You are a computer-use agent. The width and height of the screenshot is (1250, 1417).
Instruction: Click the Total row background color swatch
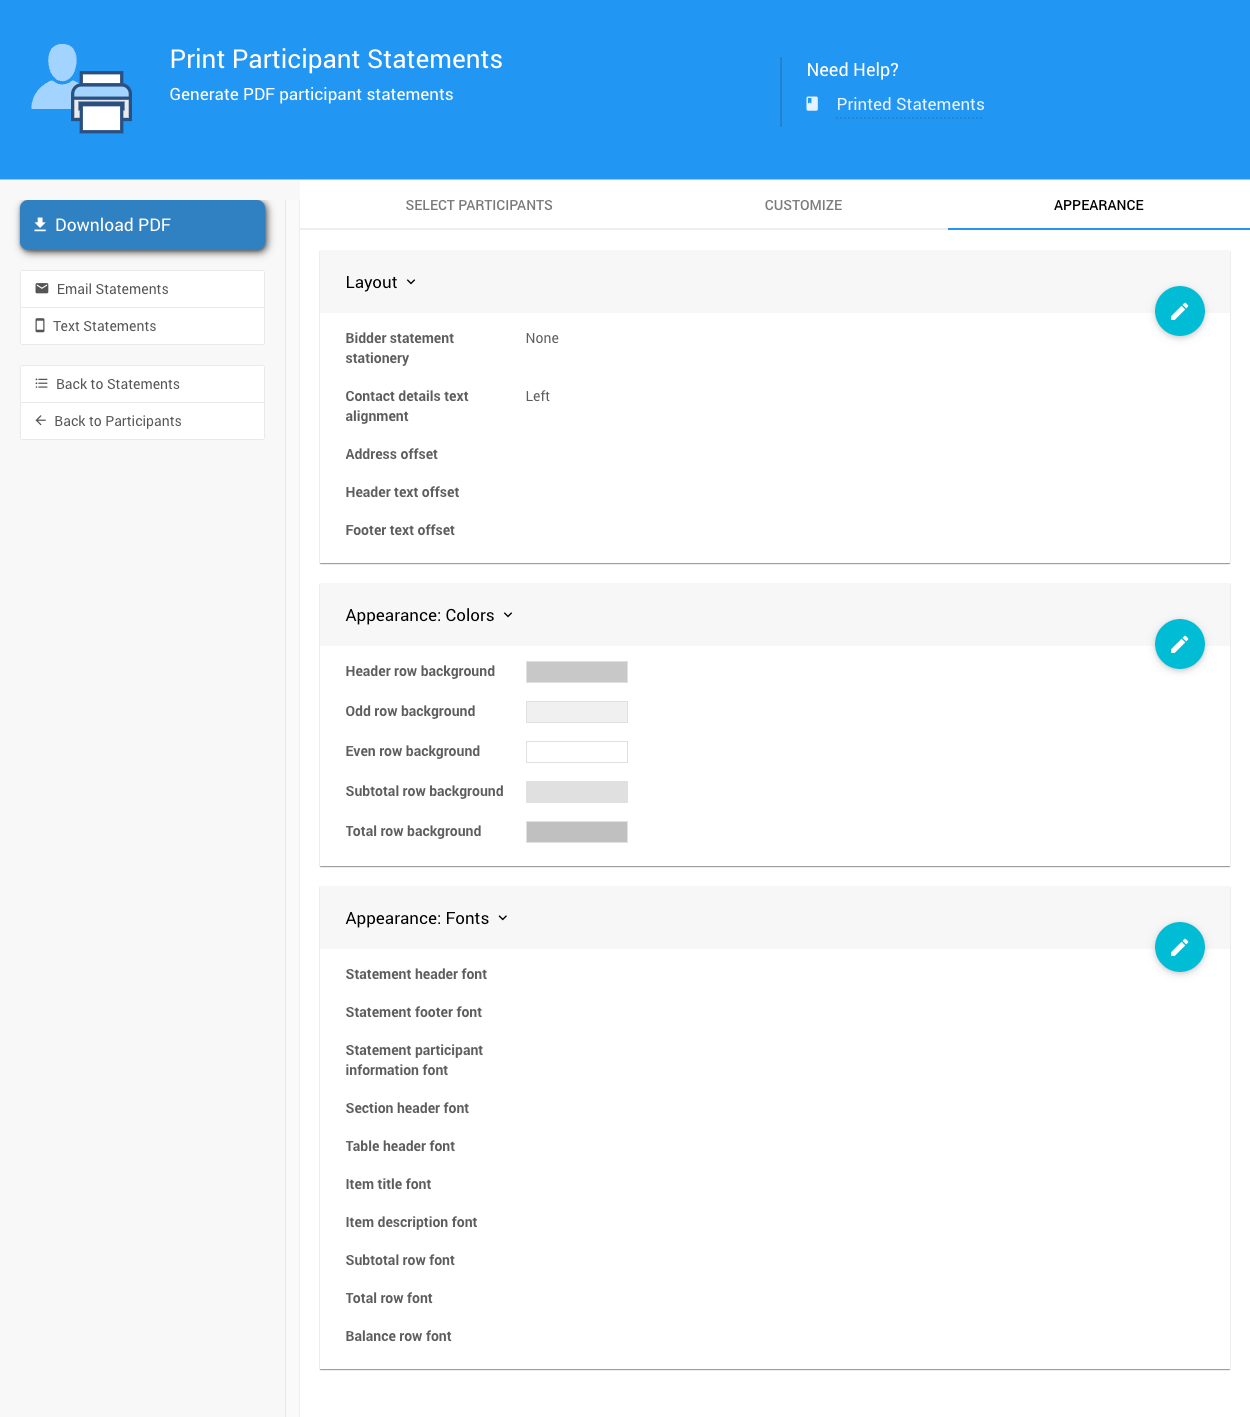click(x=577, y=832)
